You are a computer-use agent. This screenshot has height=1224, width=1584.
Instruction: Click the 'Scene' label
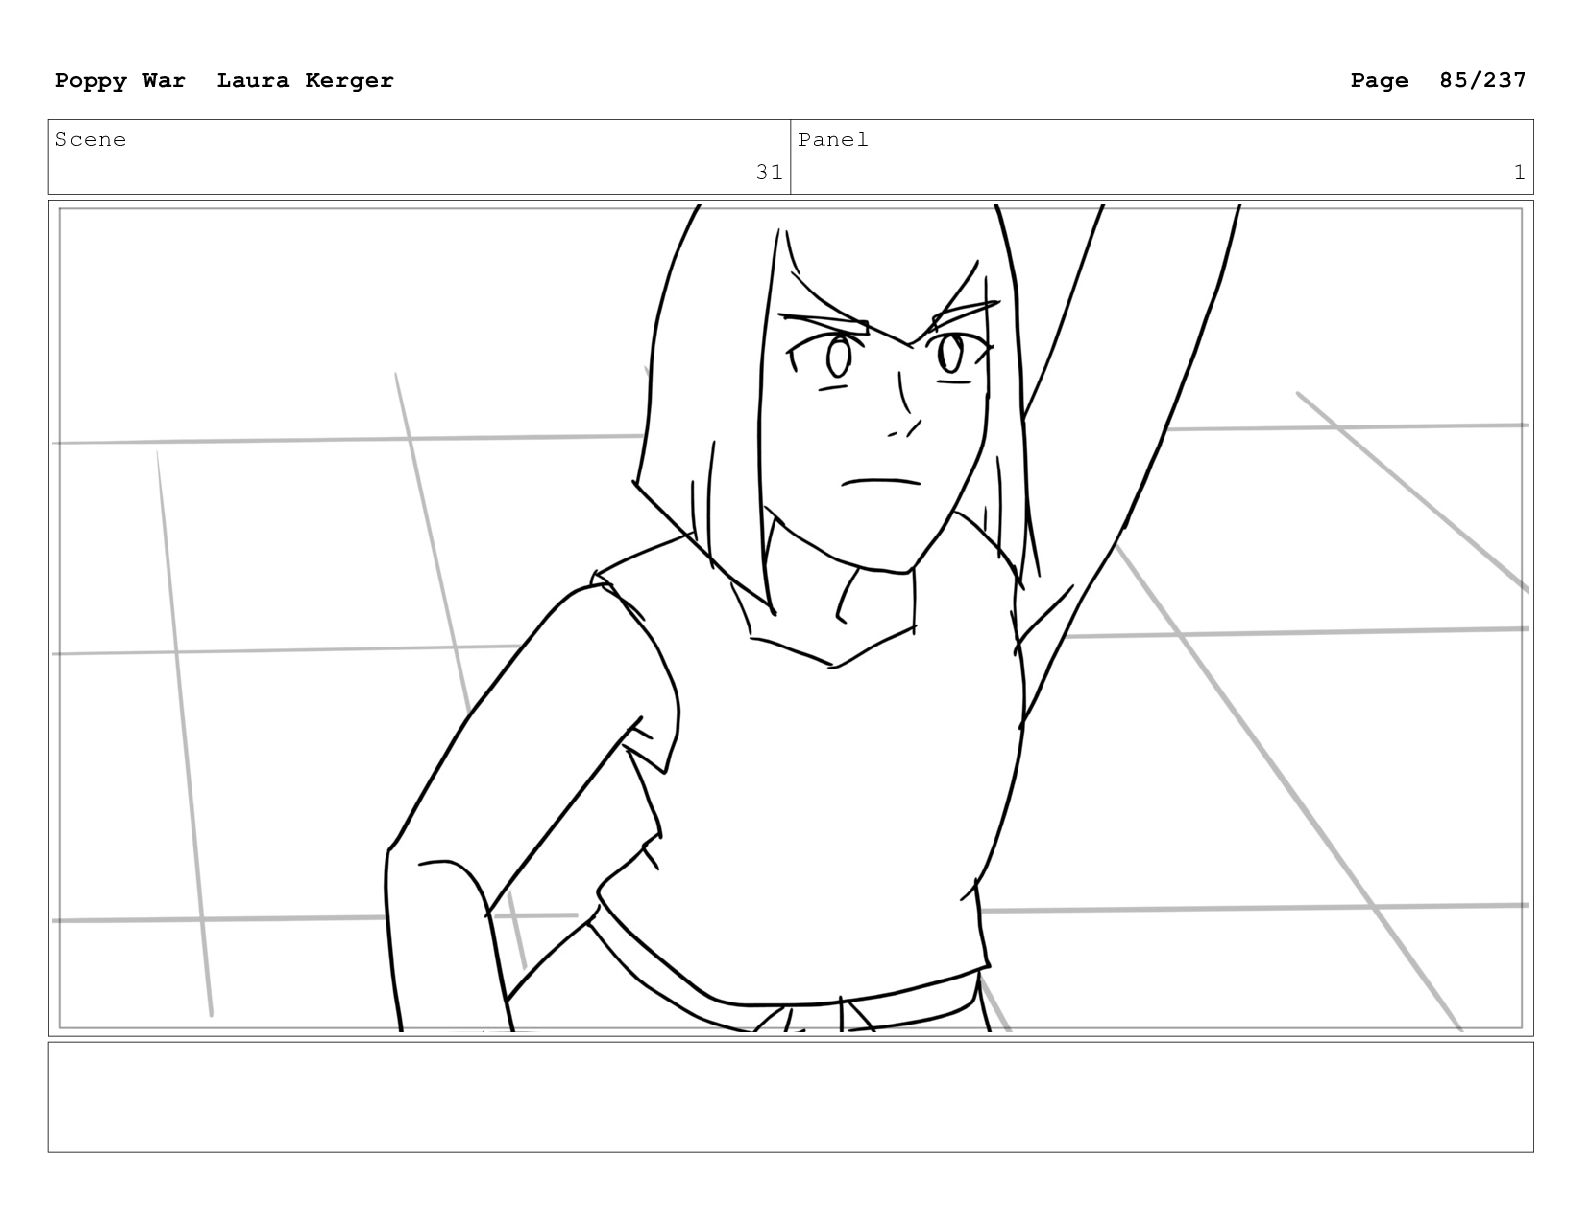tap(91, 140)
